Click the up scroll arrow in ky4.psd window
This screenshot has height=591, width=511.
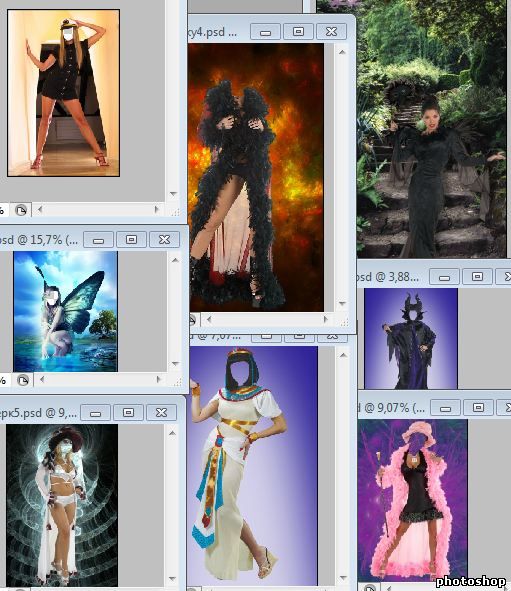coord(342,52)
